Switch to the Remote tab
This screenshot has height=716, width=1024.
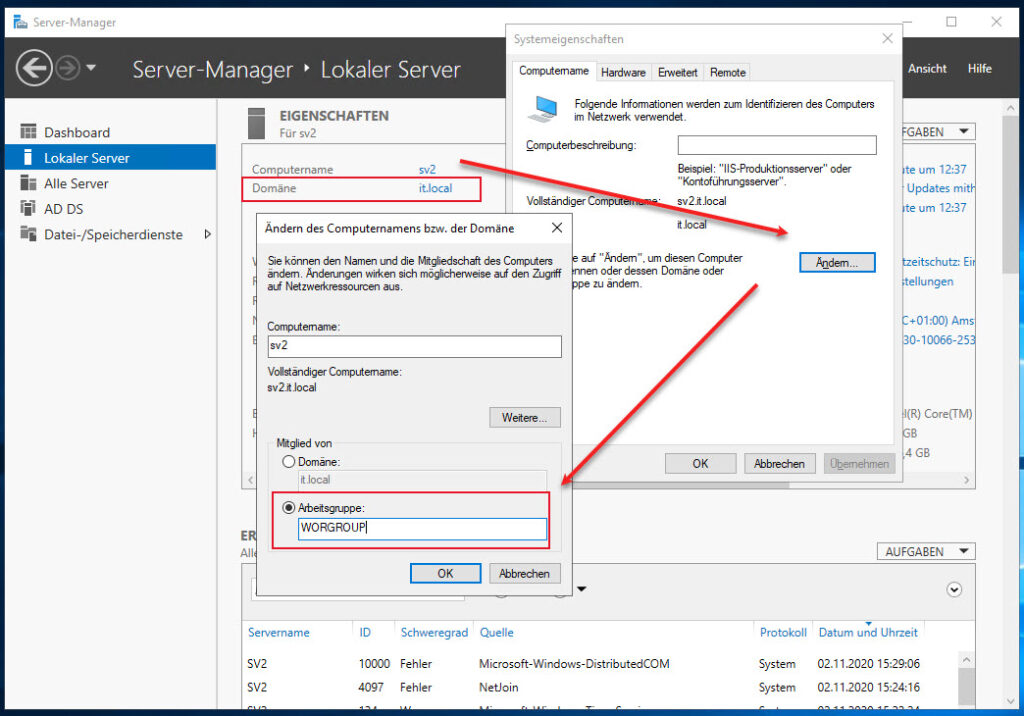(728, 73)
